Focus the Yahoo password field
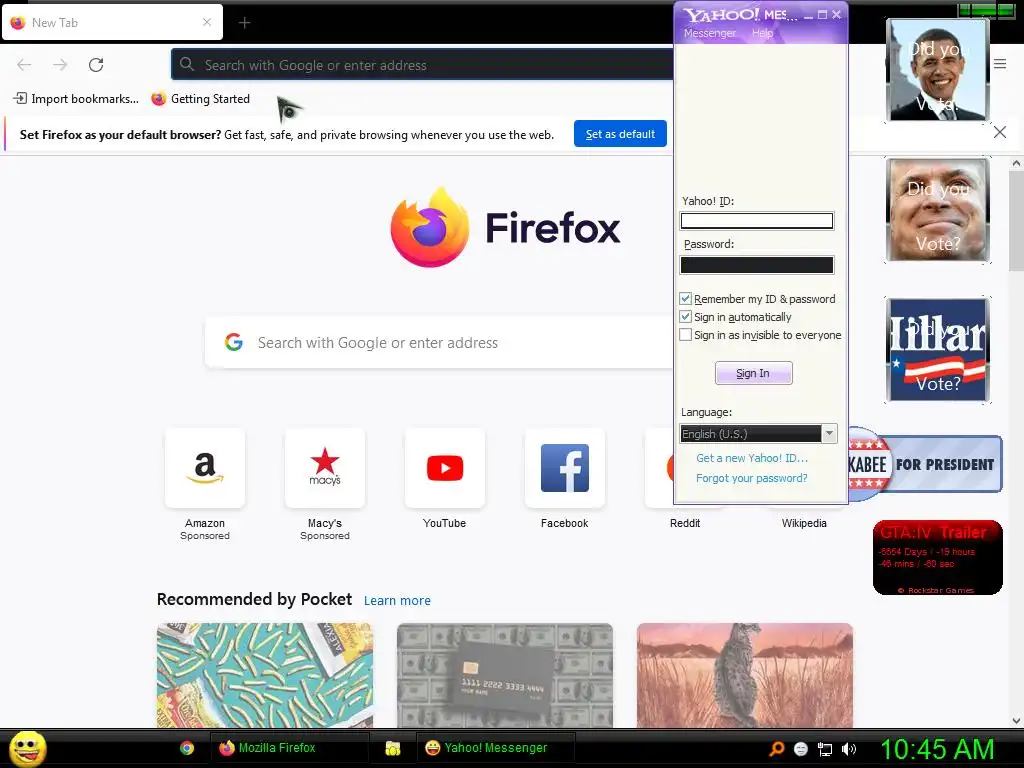This screenshot has height=768, width=1024. (x=757, y=264)
